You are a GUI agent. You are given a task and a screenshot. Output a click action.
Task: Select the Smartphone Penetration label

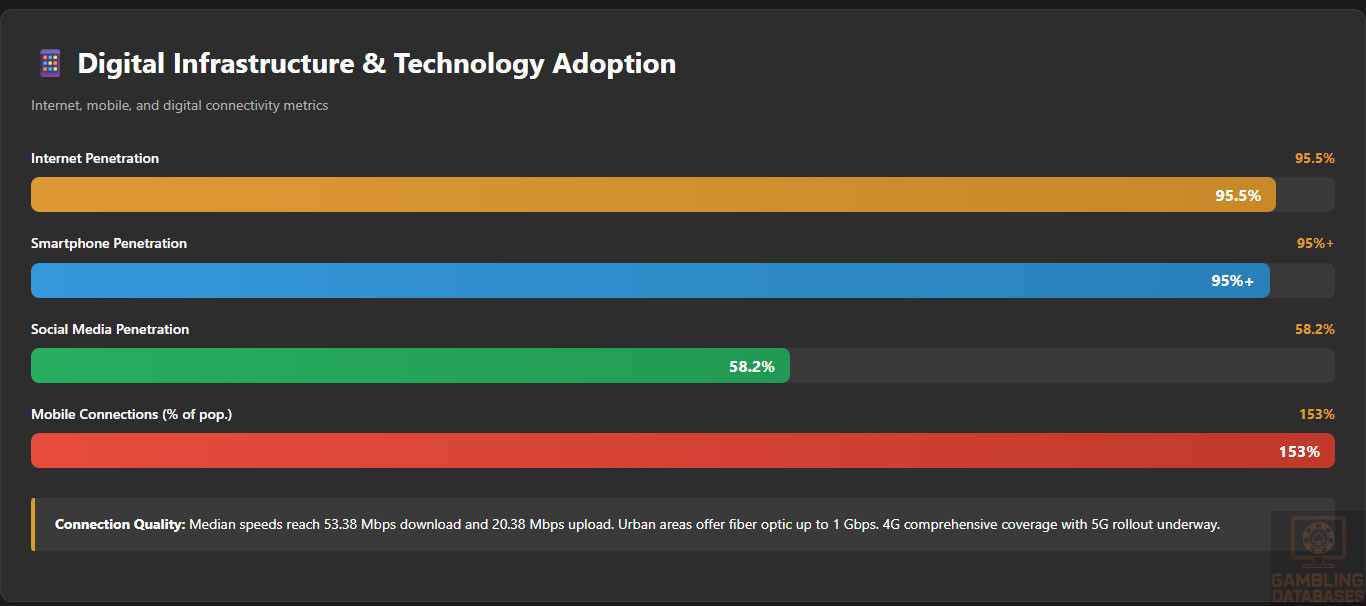[109, 243]
